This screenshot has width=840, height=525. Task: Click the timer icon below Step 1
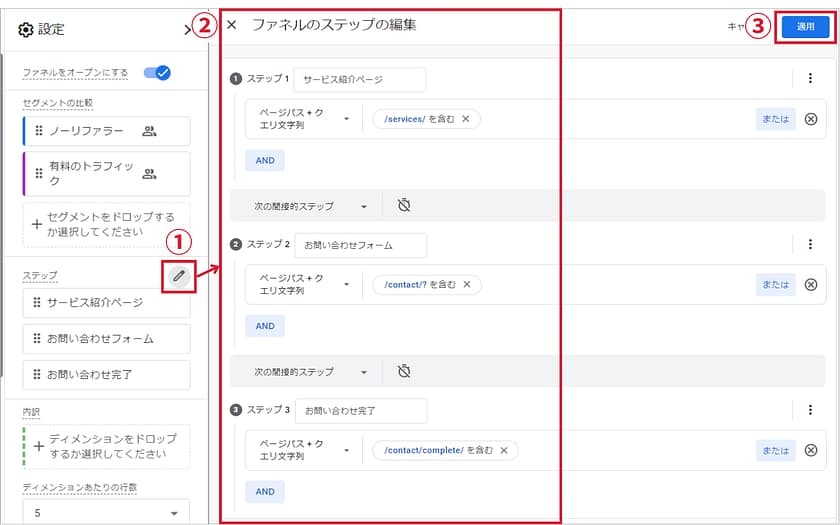[x=404, y=206]
